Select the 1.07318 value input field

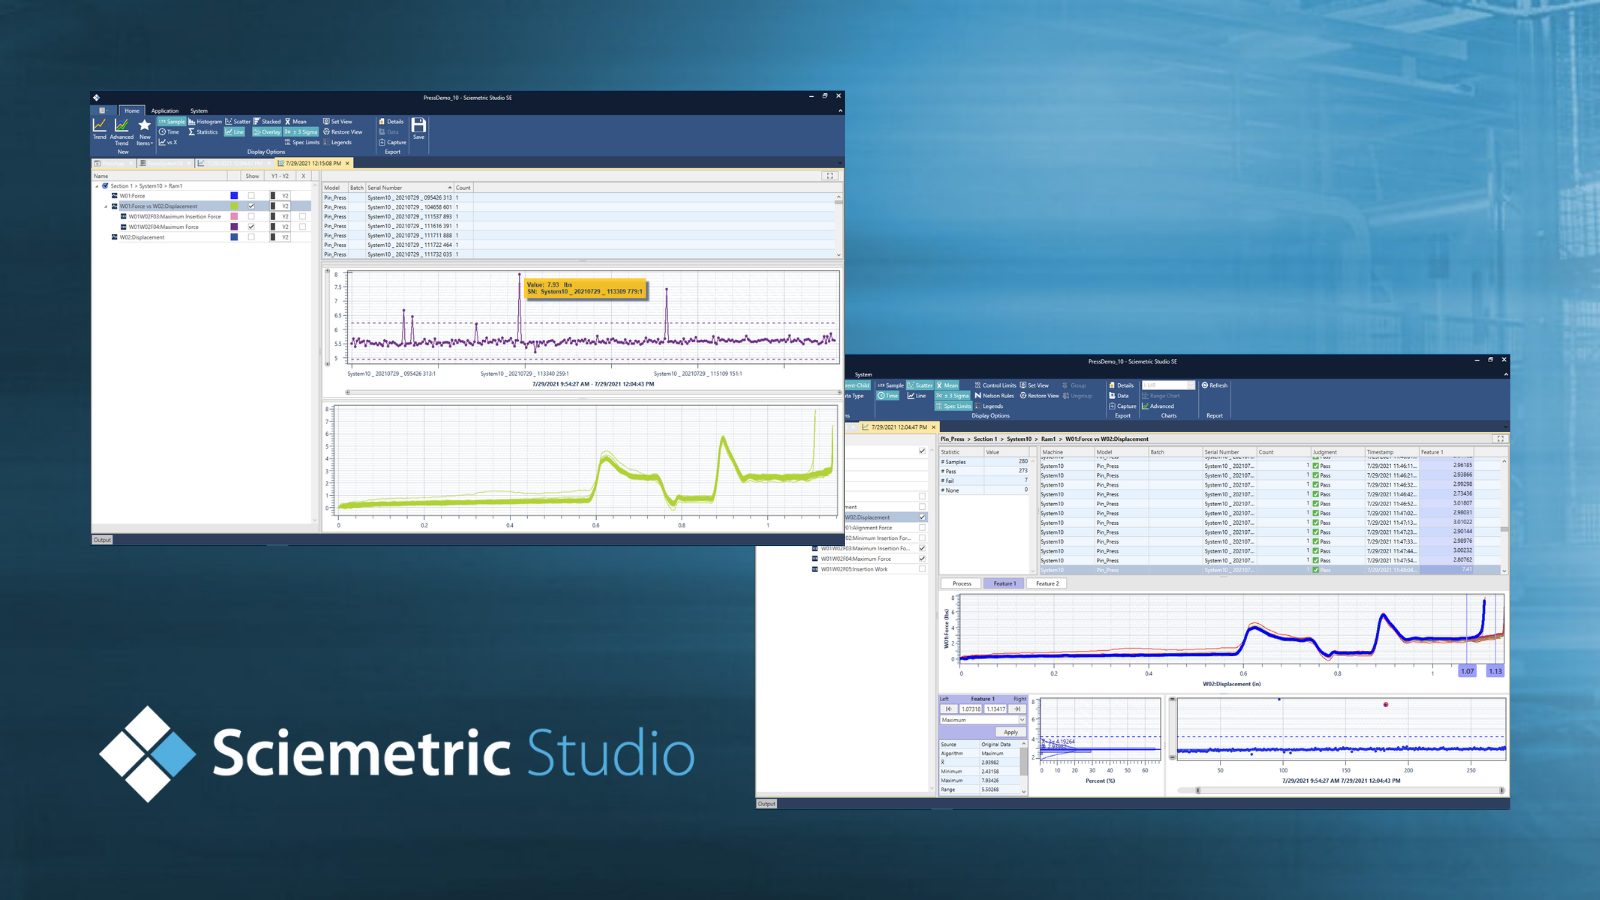tap(971, 709)
